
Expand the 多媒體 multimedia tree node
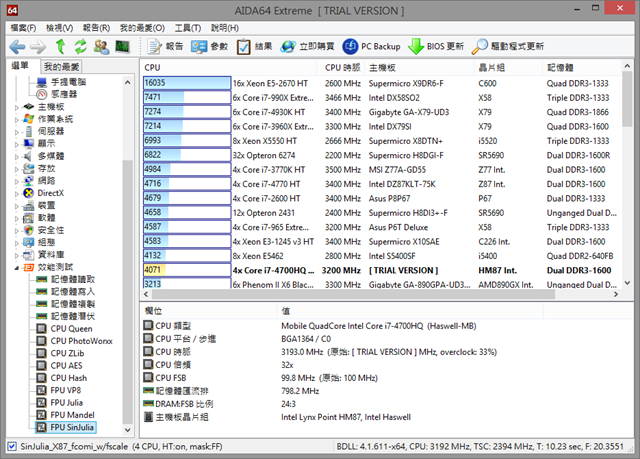coord(17,157)
